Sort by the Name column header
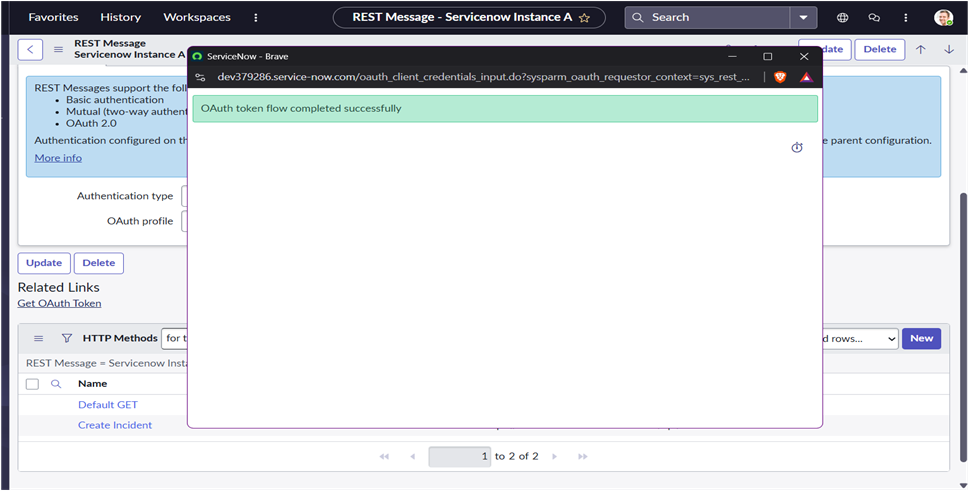This screenshot has width=969, height=491. click(93, 384)
